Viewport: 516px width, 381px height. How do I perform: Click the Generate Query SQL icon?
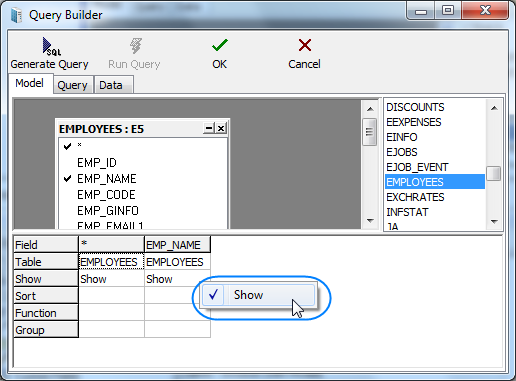(x=51, y=46)
